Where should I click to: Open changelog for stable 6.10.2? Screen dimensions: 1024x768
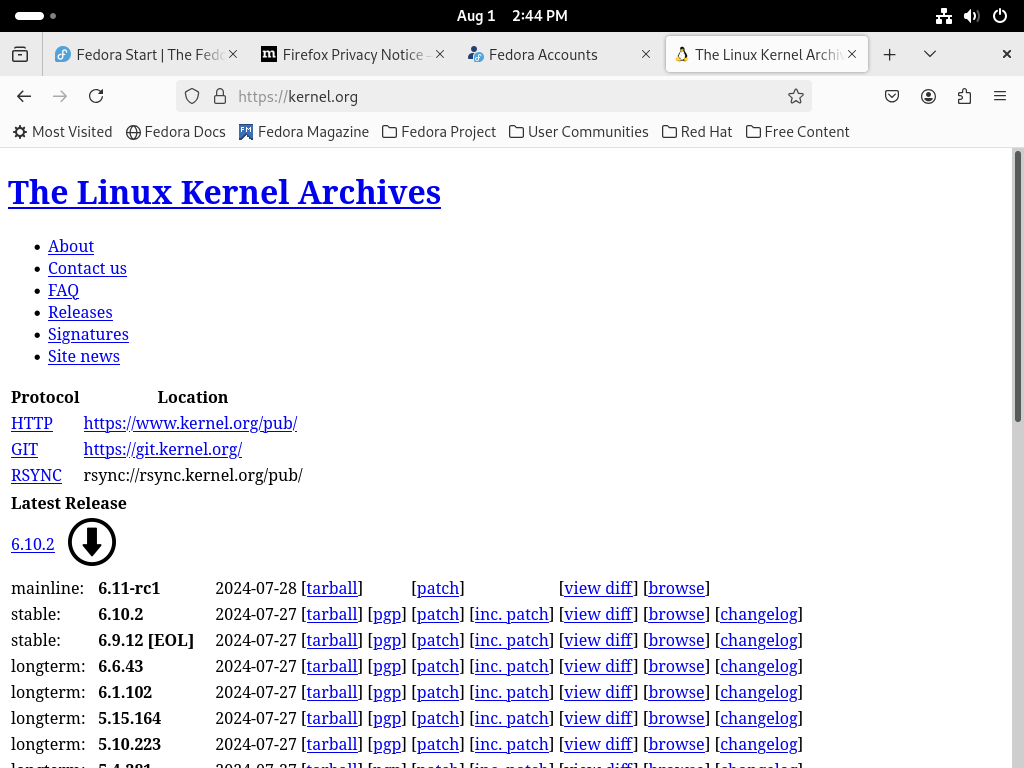pyautogui.click(x=758, y=615)
